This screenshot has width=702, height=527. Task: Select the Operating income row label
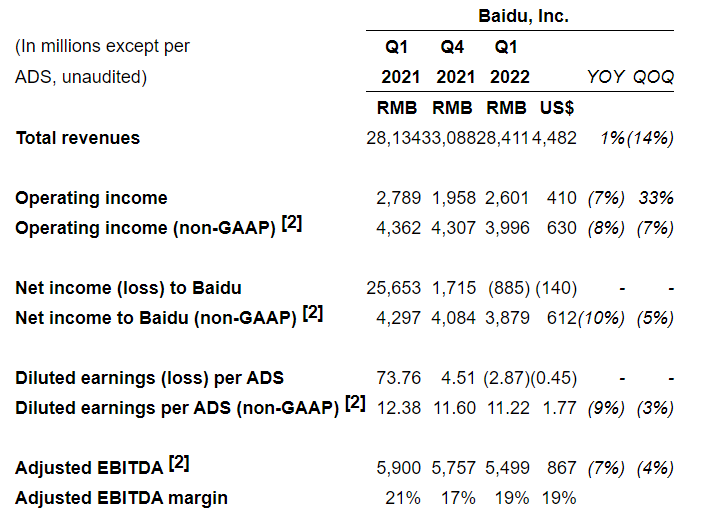point(91,198)
